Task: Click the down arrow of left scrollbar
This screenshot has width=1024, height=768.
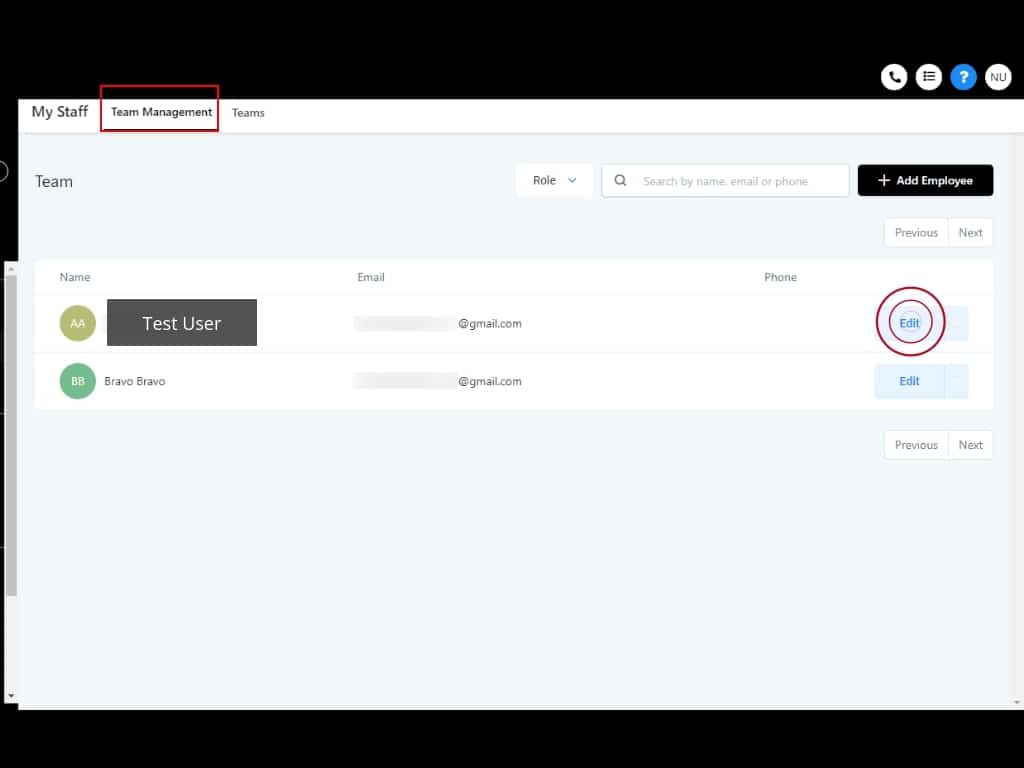Action: point(10,695)
